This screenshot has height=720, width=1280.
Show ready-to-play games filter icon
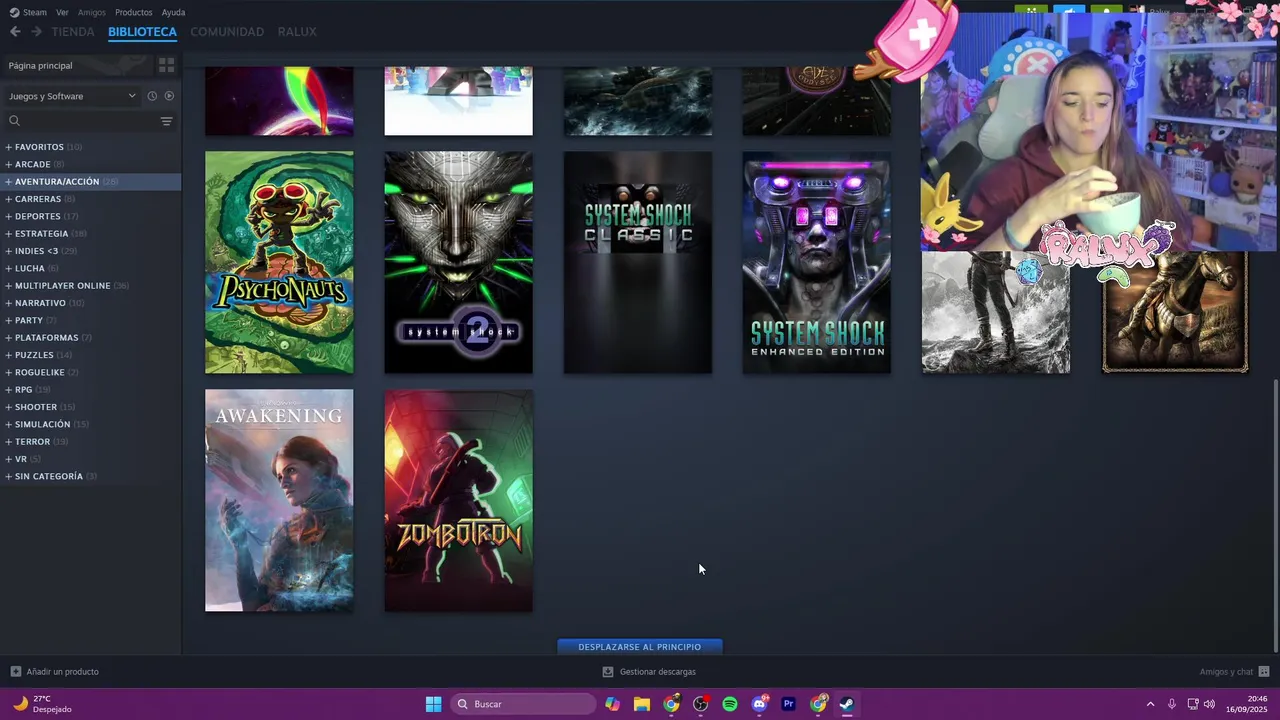point(169,96)
